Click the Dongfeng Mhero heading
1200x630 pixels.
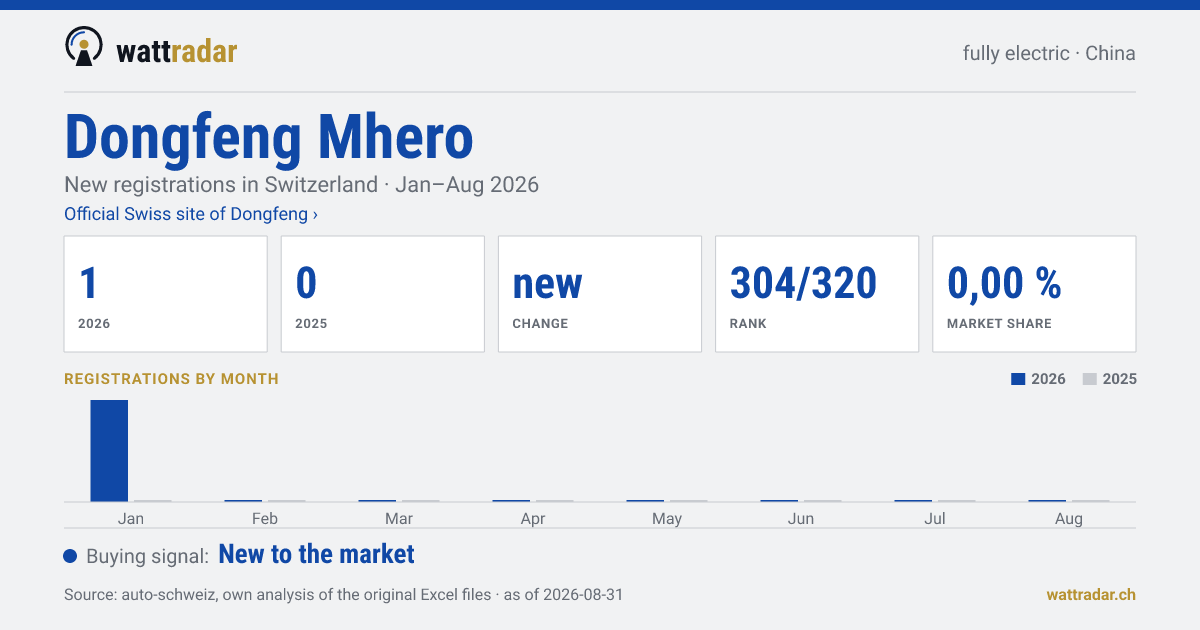click(x=269, y=137)
